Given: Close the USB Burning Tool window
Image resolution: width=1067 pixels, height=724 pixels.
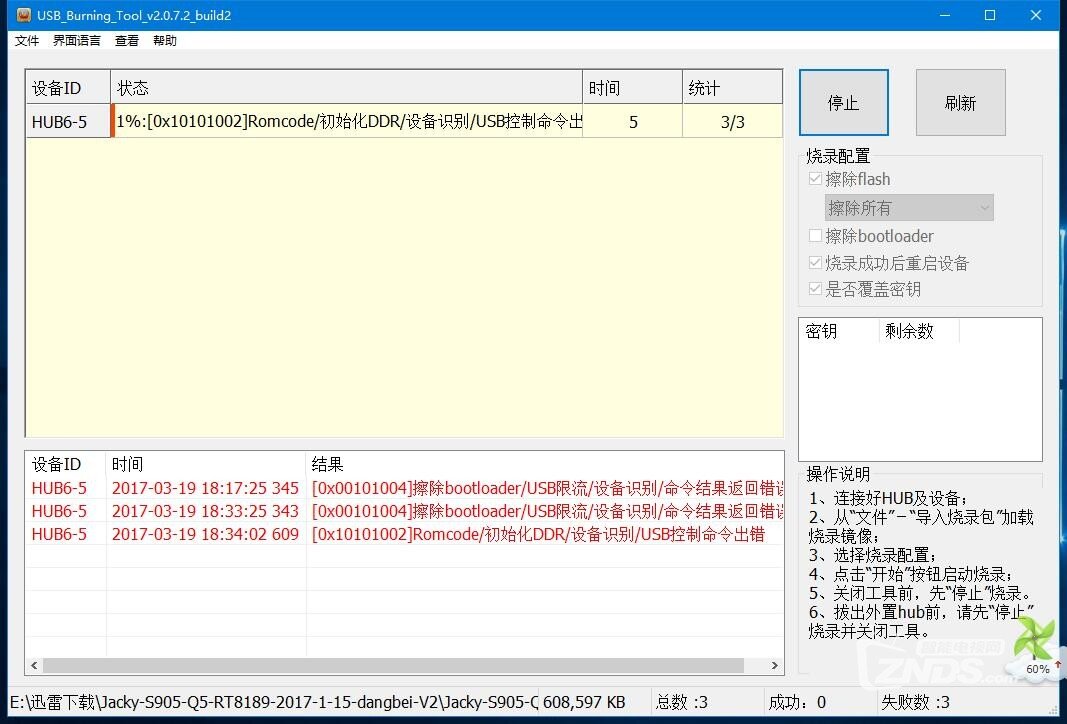Looking at the screenshot, I should pyautogui.click(x=1036, y=15).
